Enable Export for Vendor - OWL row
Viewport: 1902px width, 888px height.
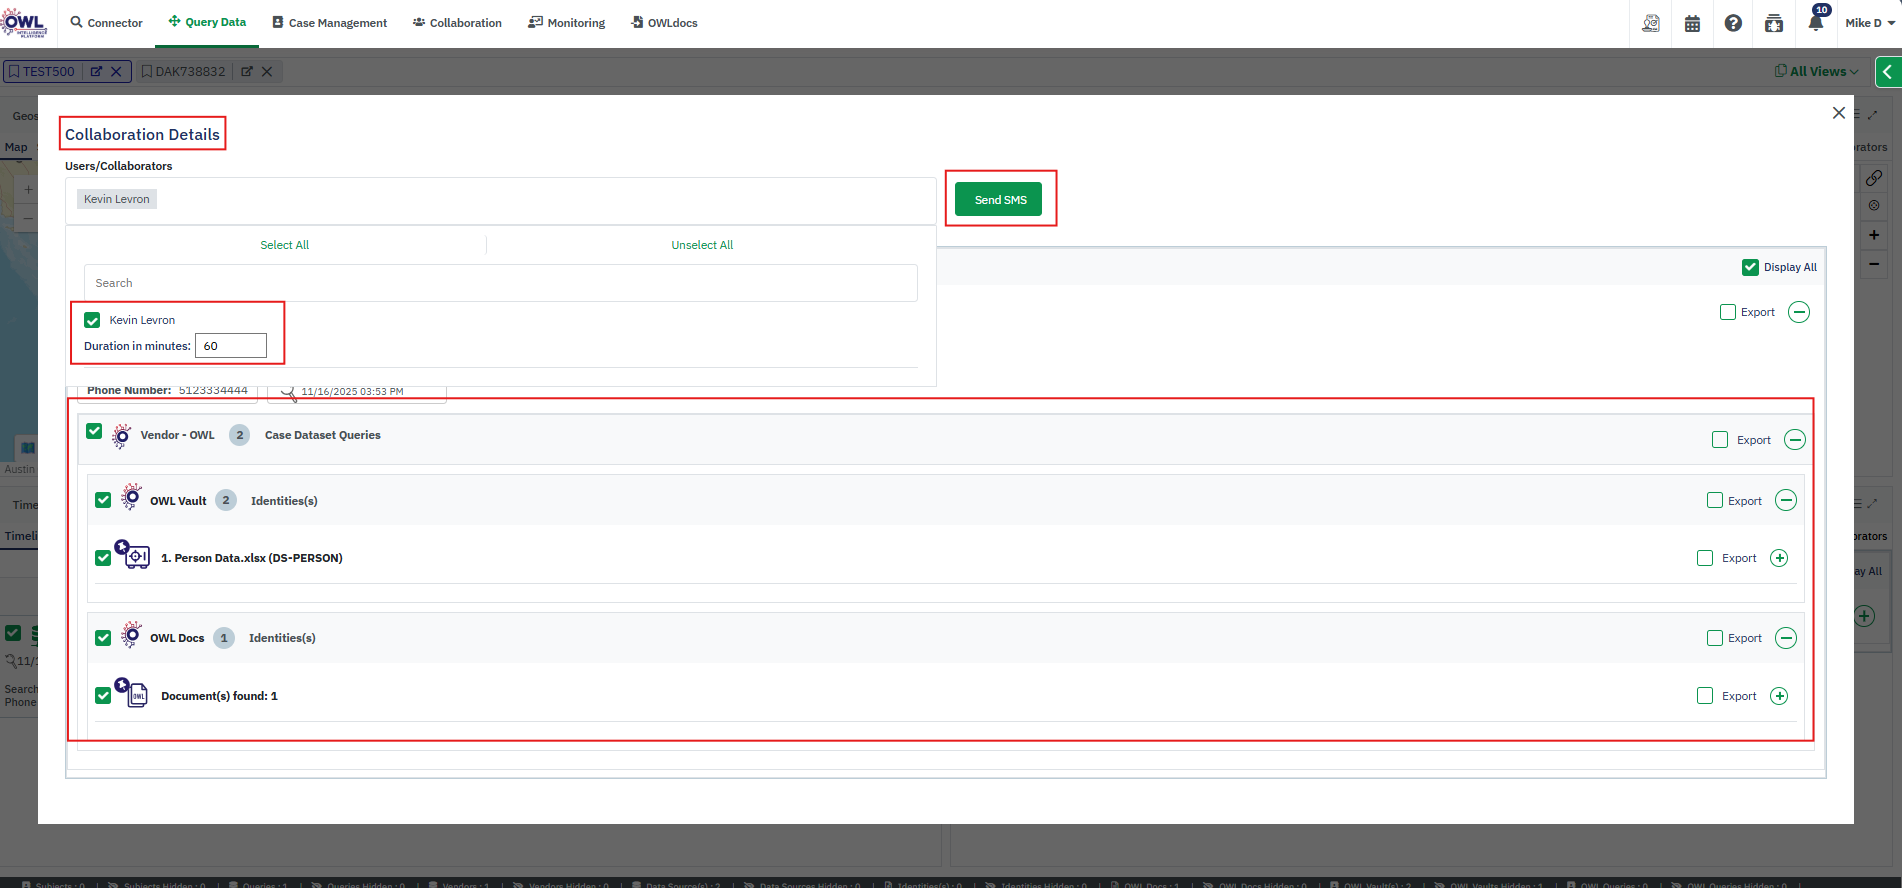click(1720, 440)
